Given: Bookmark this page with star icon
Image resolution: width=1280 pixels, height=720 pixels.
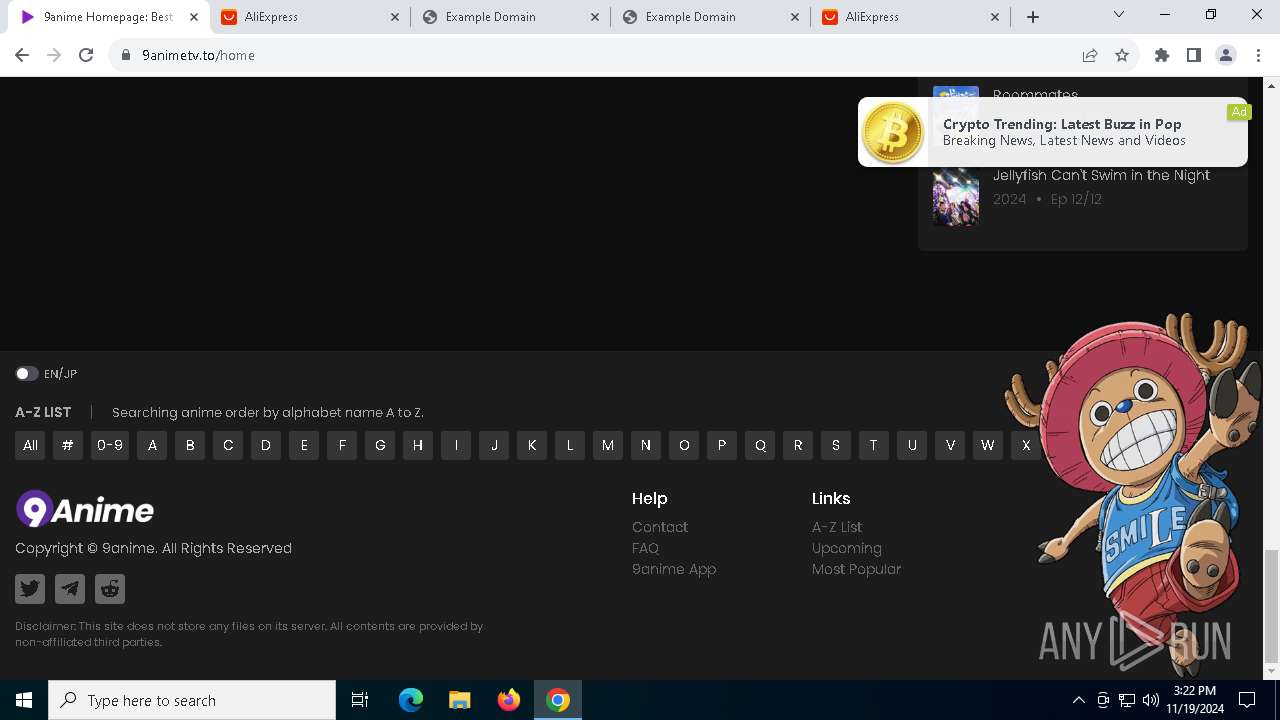Looking at the screenshot, I should [1122, 55].
